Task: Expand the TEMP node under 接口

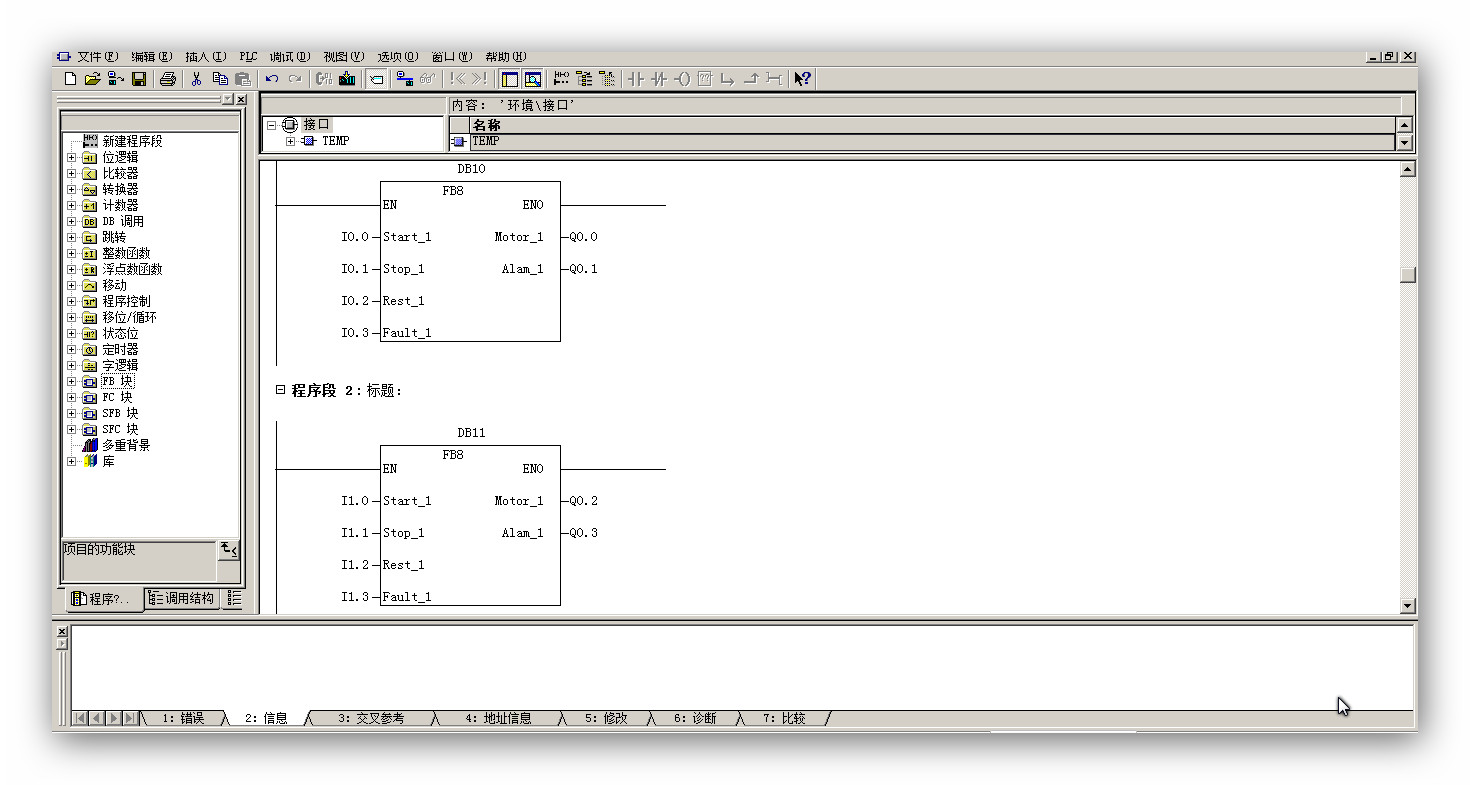Action: click(291, 141)
